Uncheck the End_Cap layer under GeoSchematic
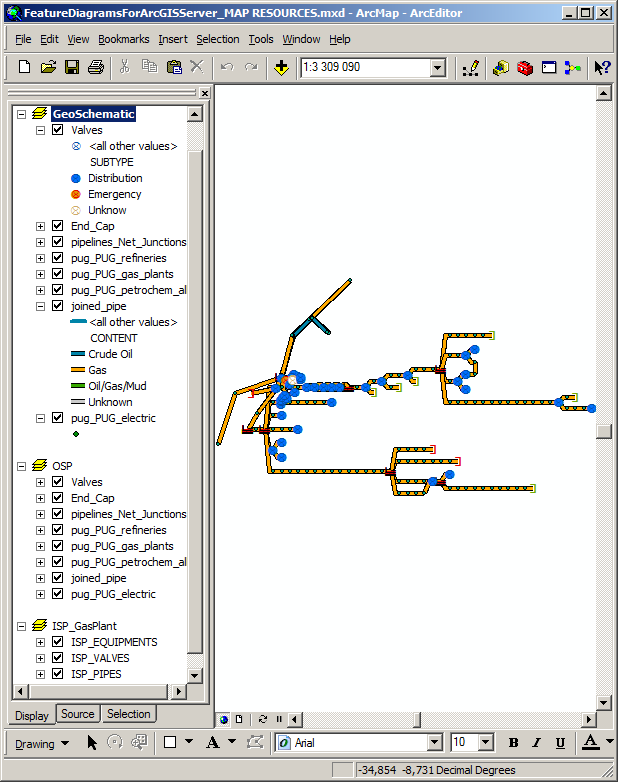This screenshot has height=782, width=618. pyautogui.click(x=57, y=226)
